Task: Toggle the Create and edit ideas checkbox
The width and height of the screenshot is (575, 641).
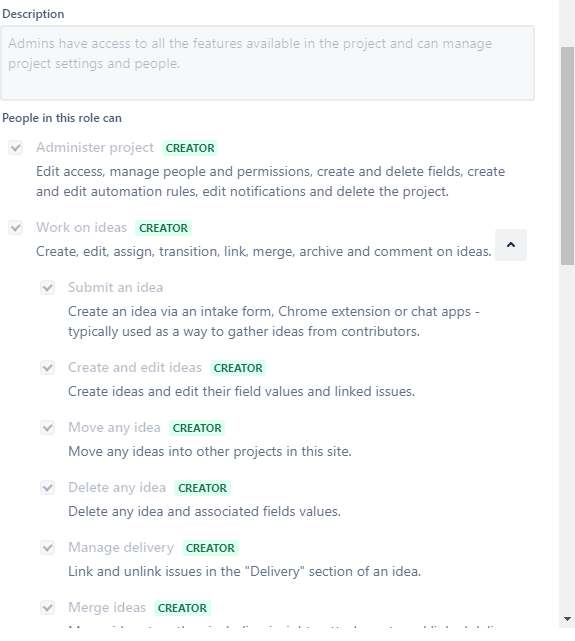Action: 47,368
